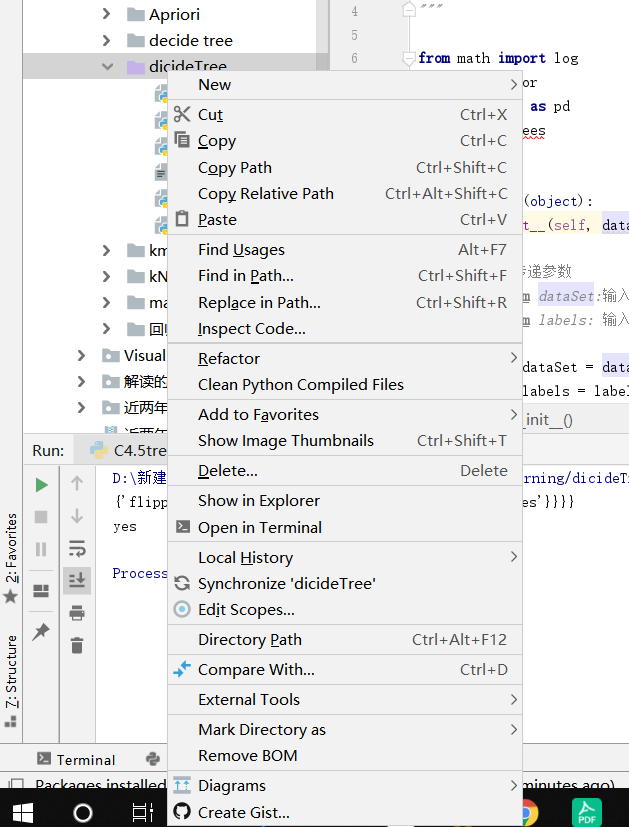Choose Delete... entry

(345, 470)
